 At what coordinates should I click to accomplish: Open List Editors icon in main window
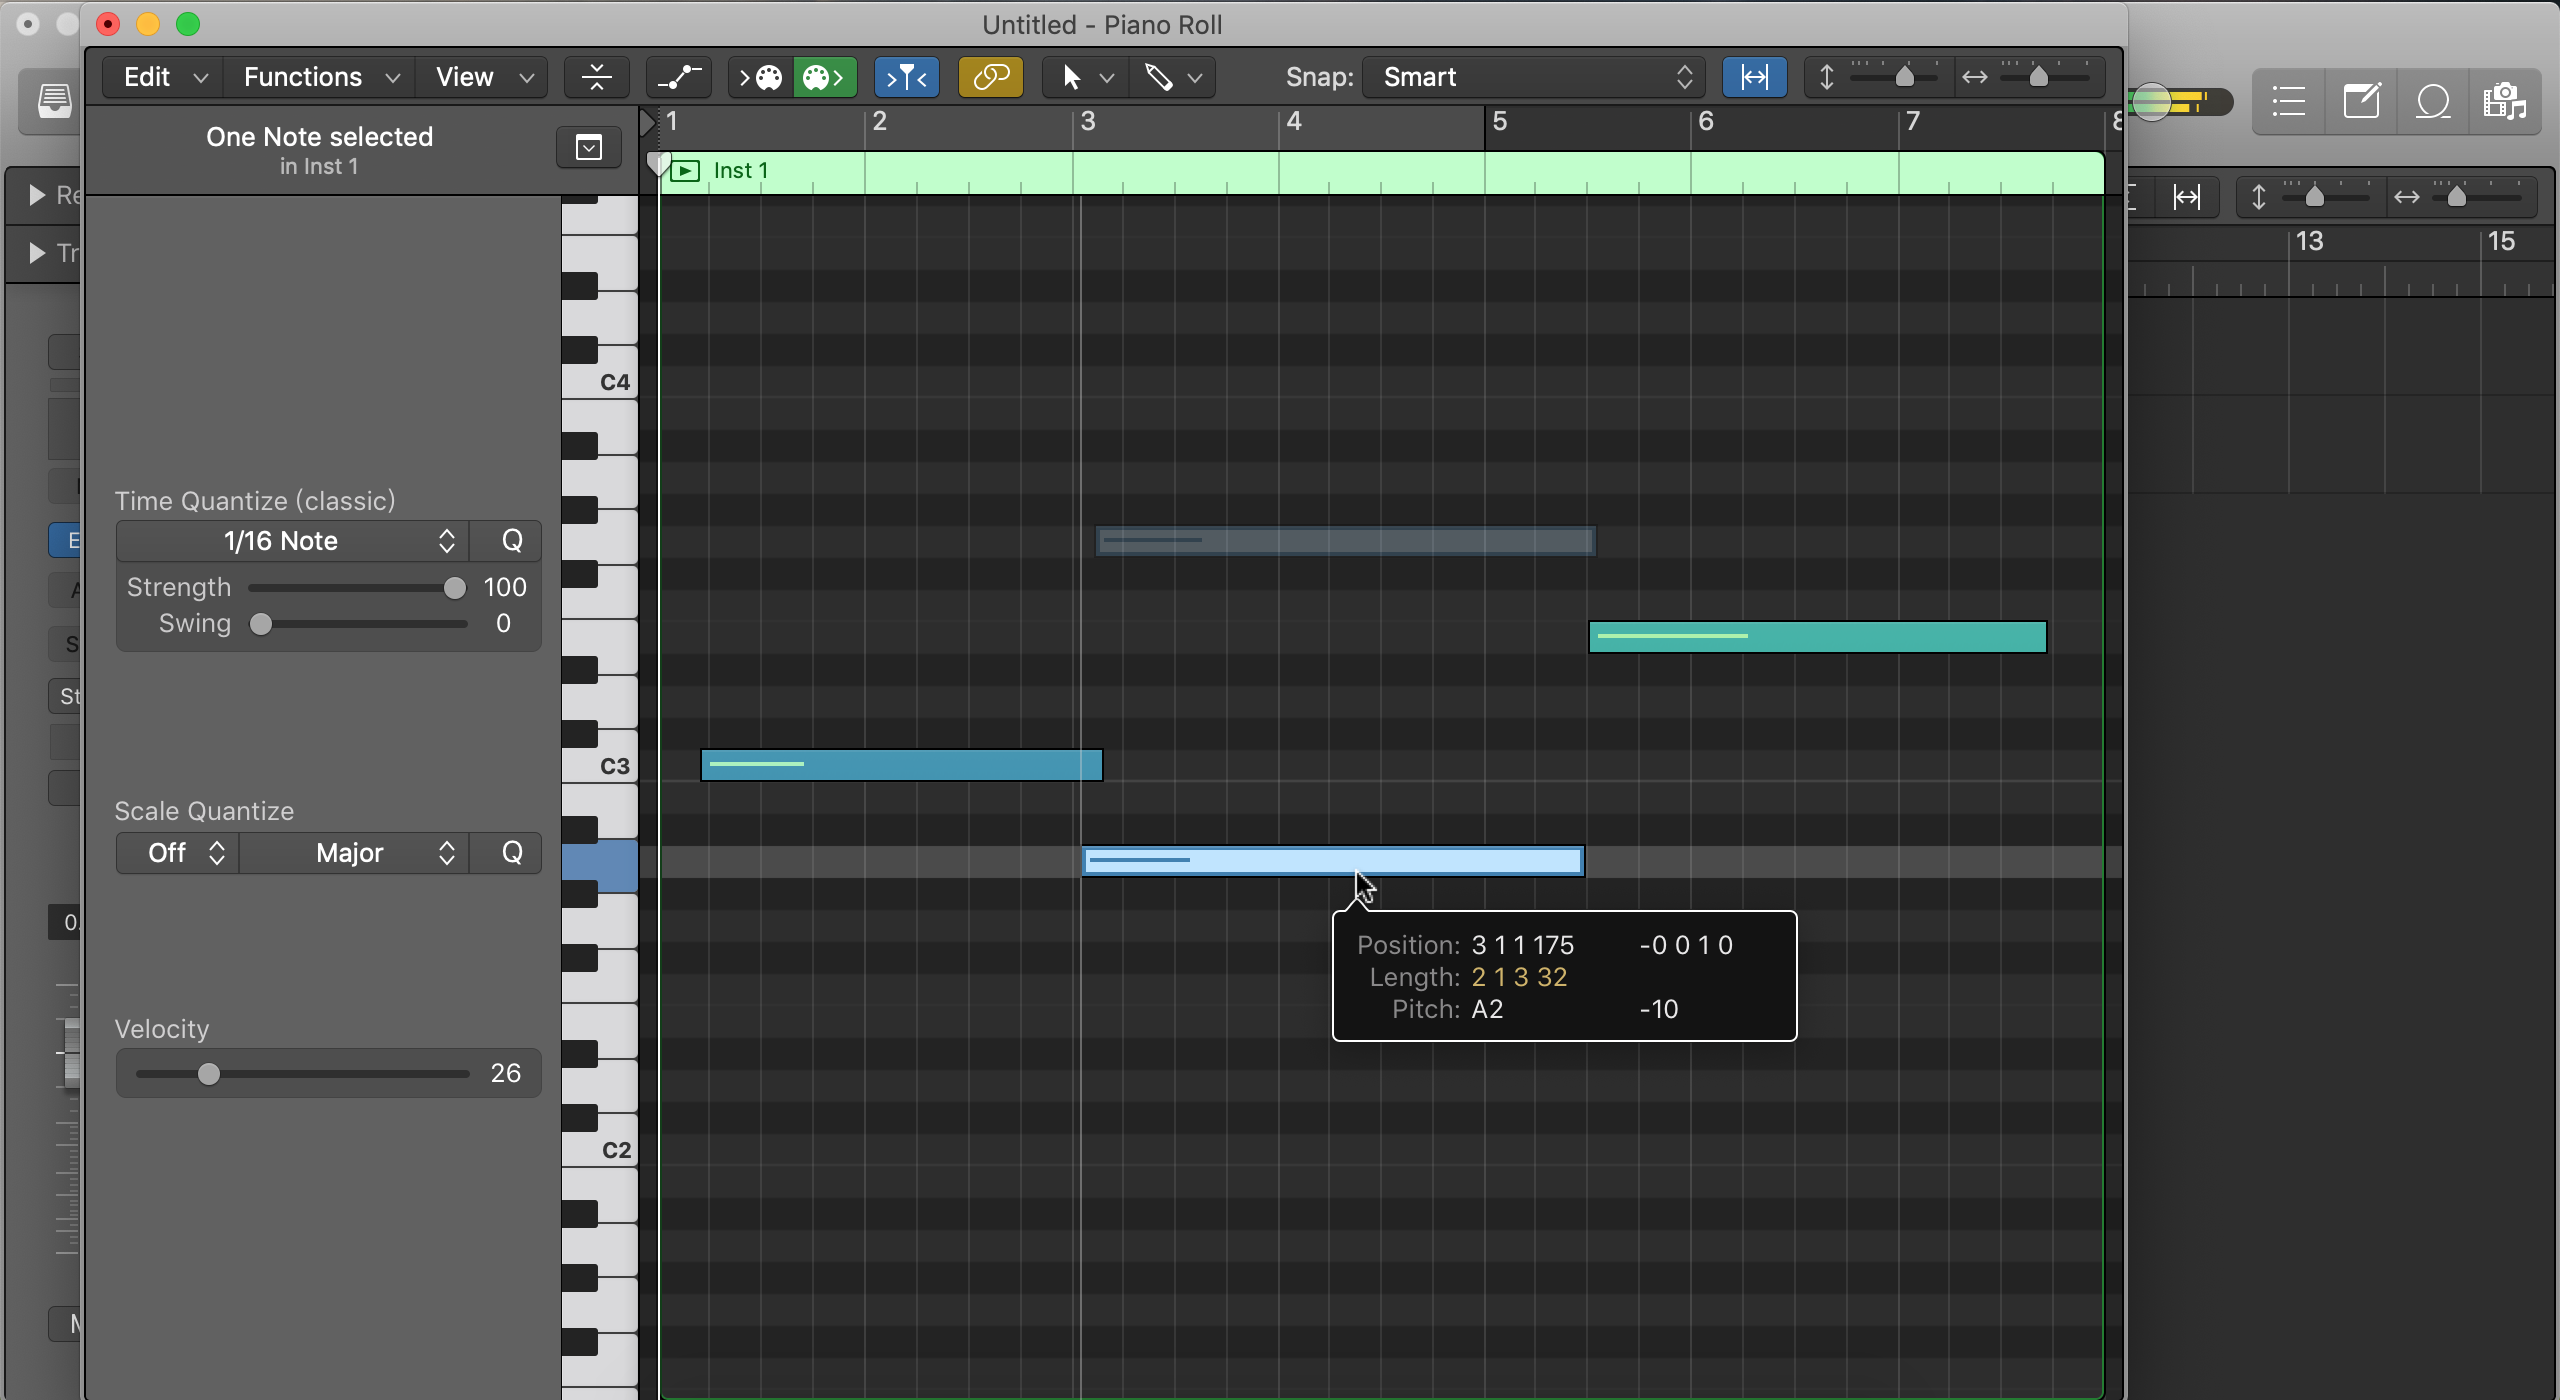pos(2289,101)
